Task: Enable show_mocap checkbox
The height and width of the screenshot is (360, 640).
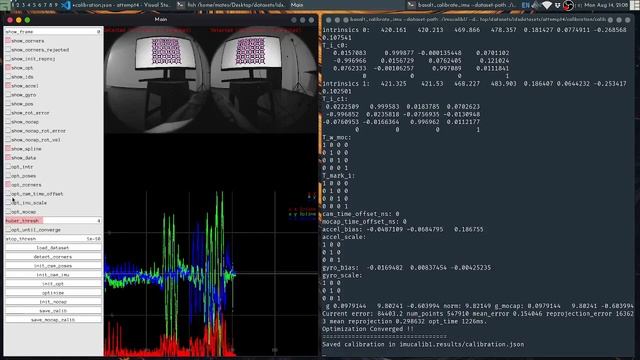Action: click(8, 122)
